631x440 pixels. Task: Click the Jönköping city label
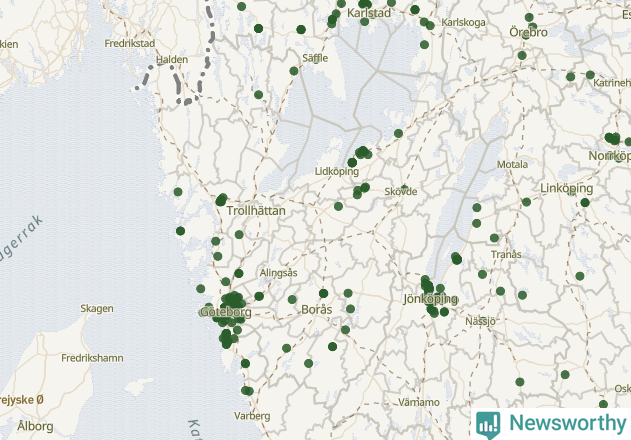pos(430,299)
